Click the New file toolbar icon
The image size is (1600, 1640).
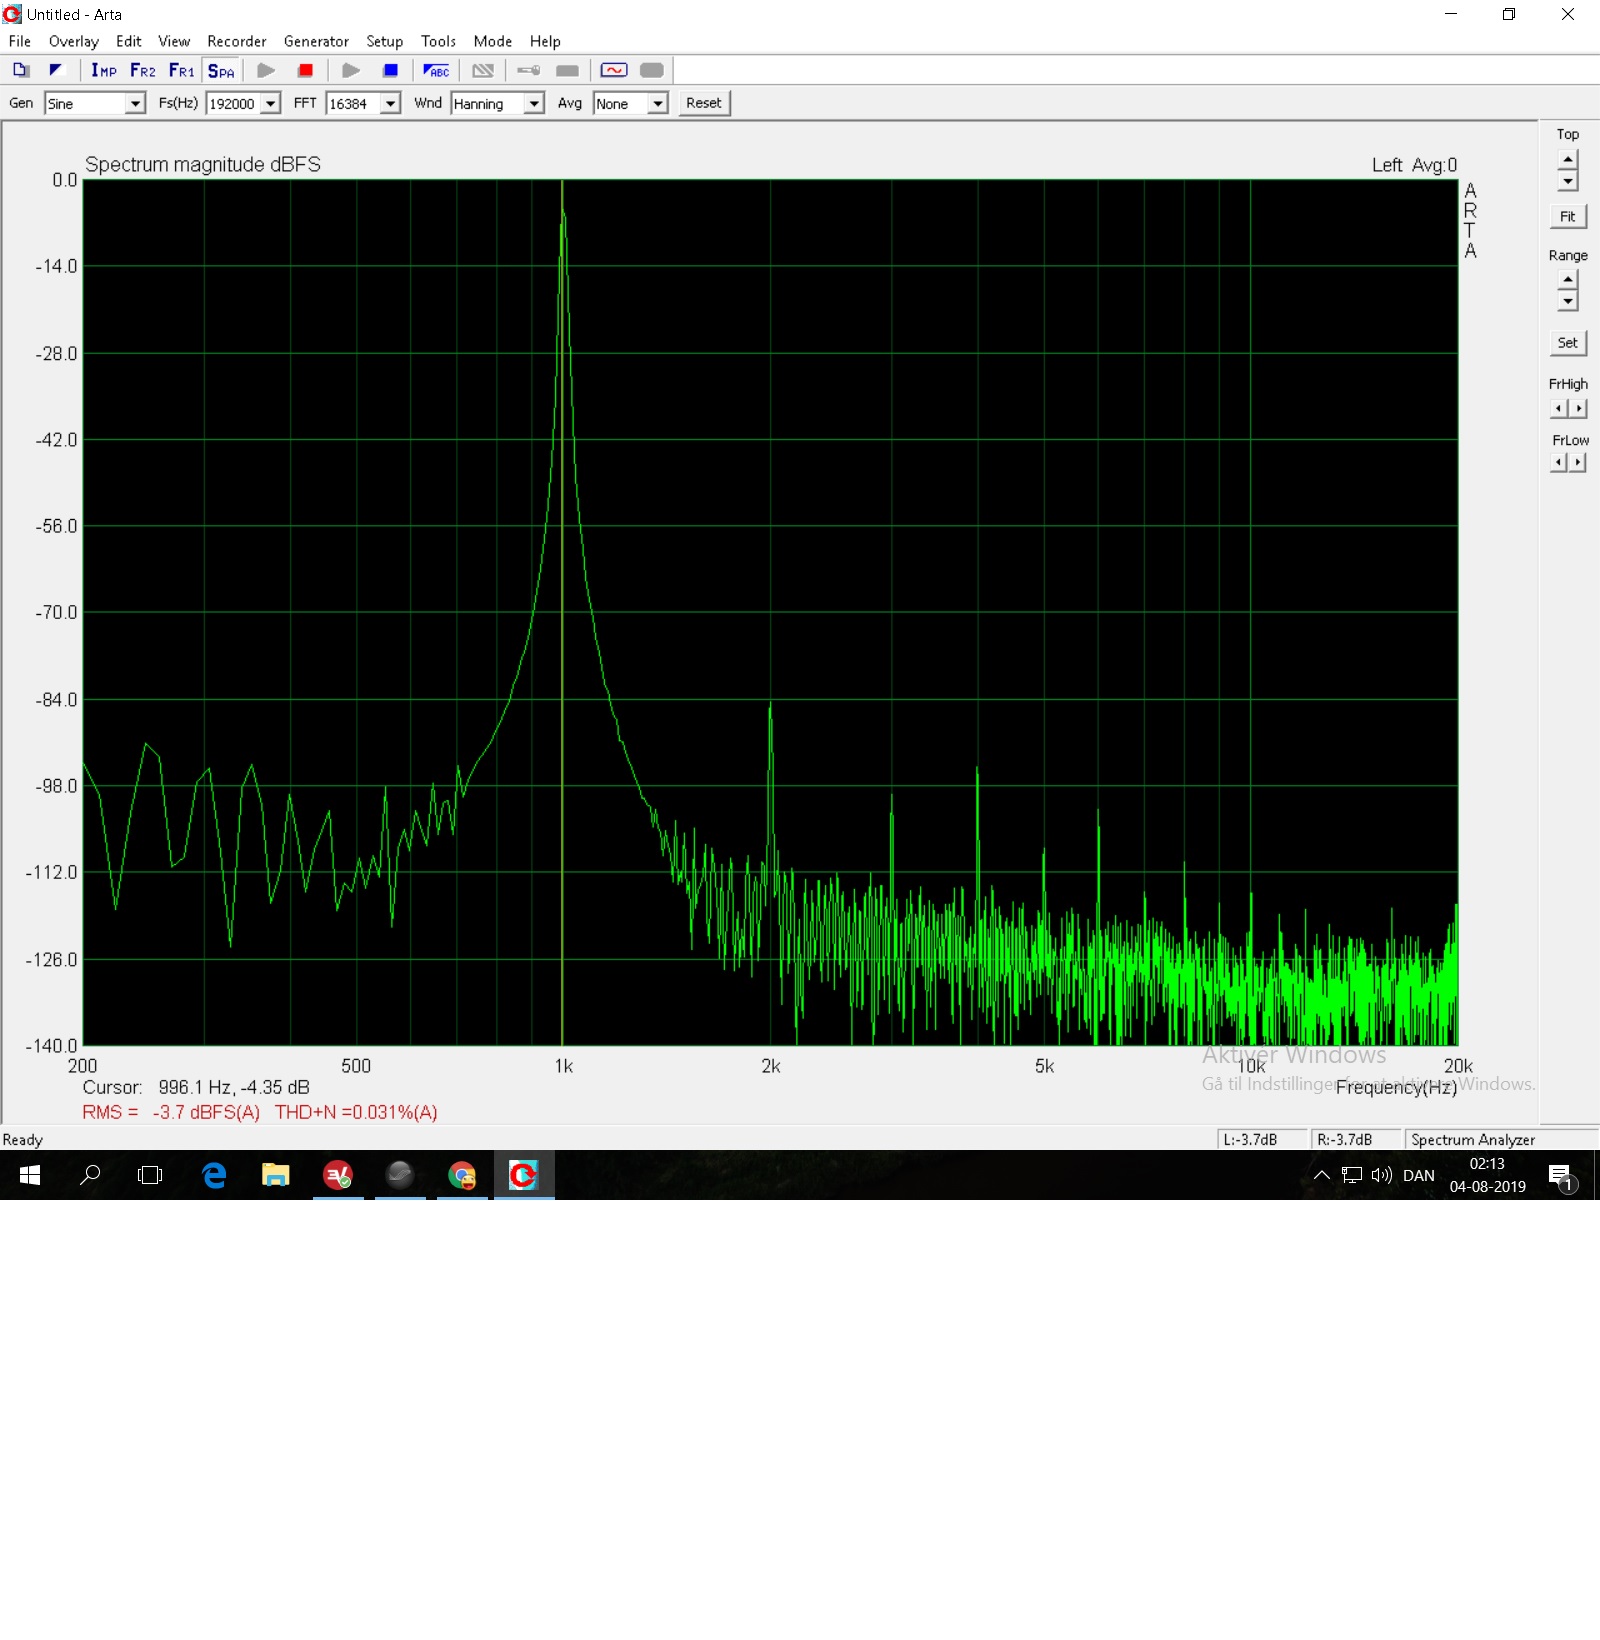(21, 70)
